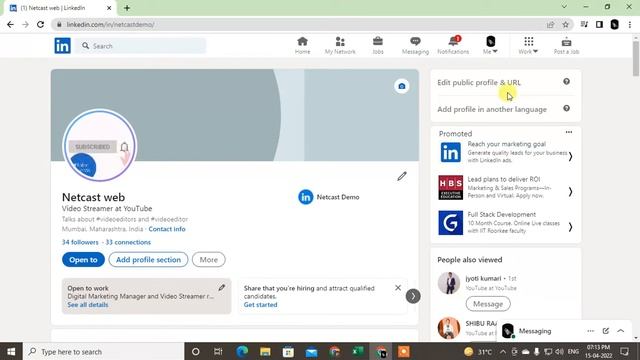Close the Netcast web LinkedIn tab
640x360 pixels.
(x=109, y=8)
